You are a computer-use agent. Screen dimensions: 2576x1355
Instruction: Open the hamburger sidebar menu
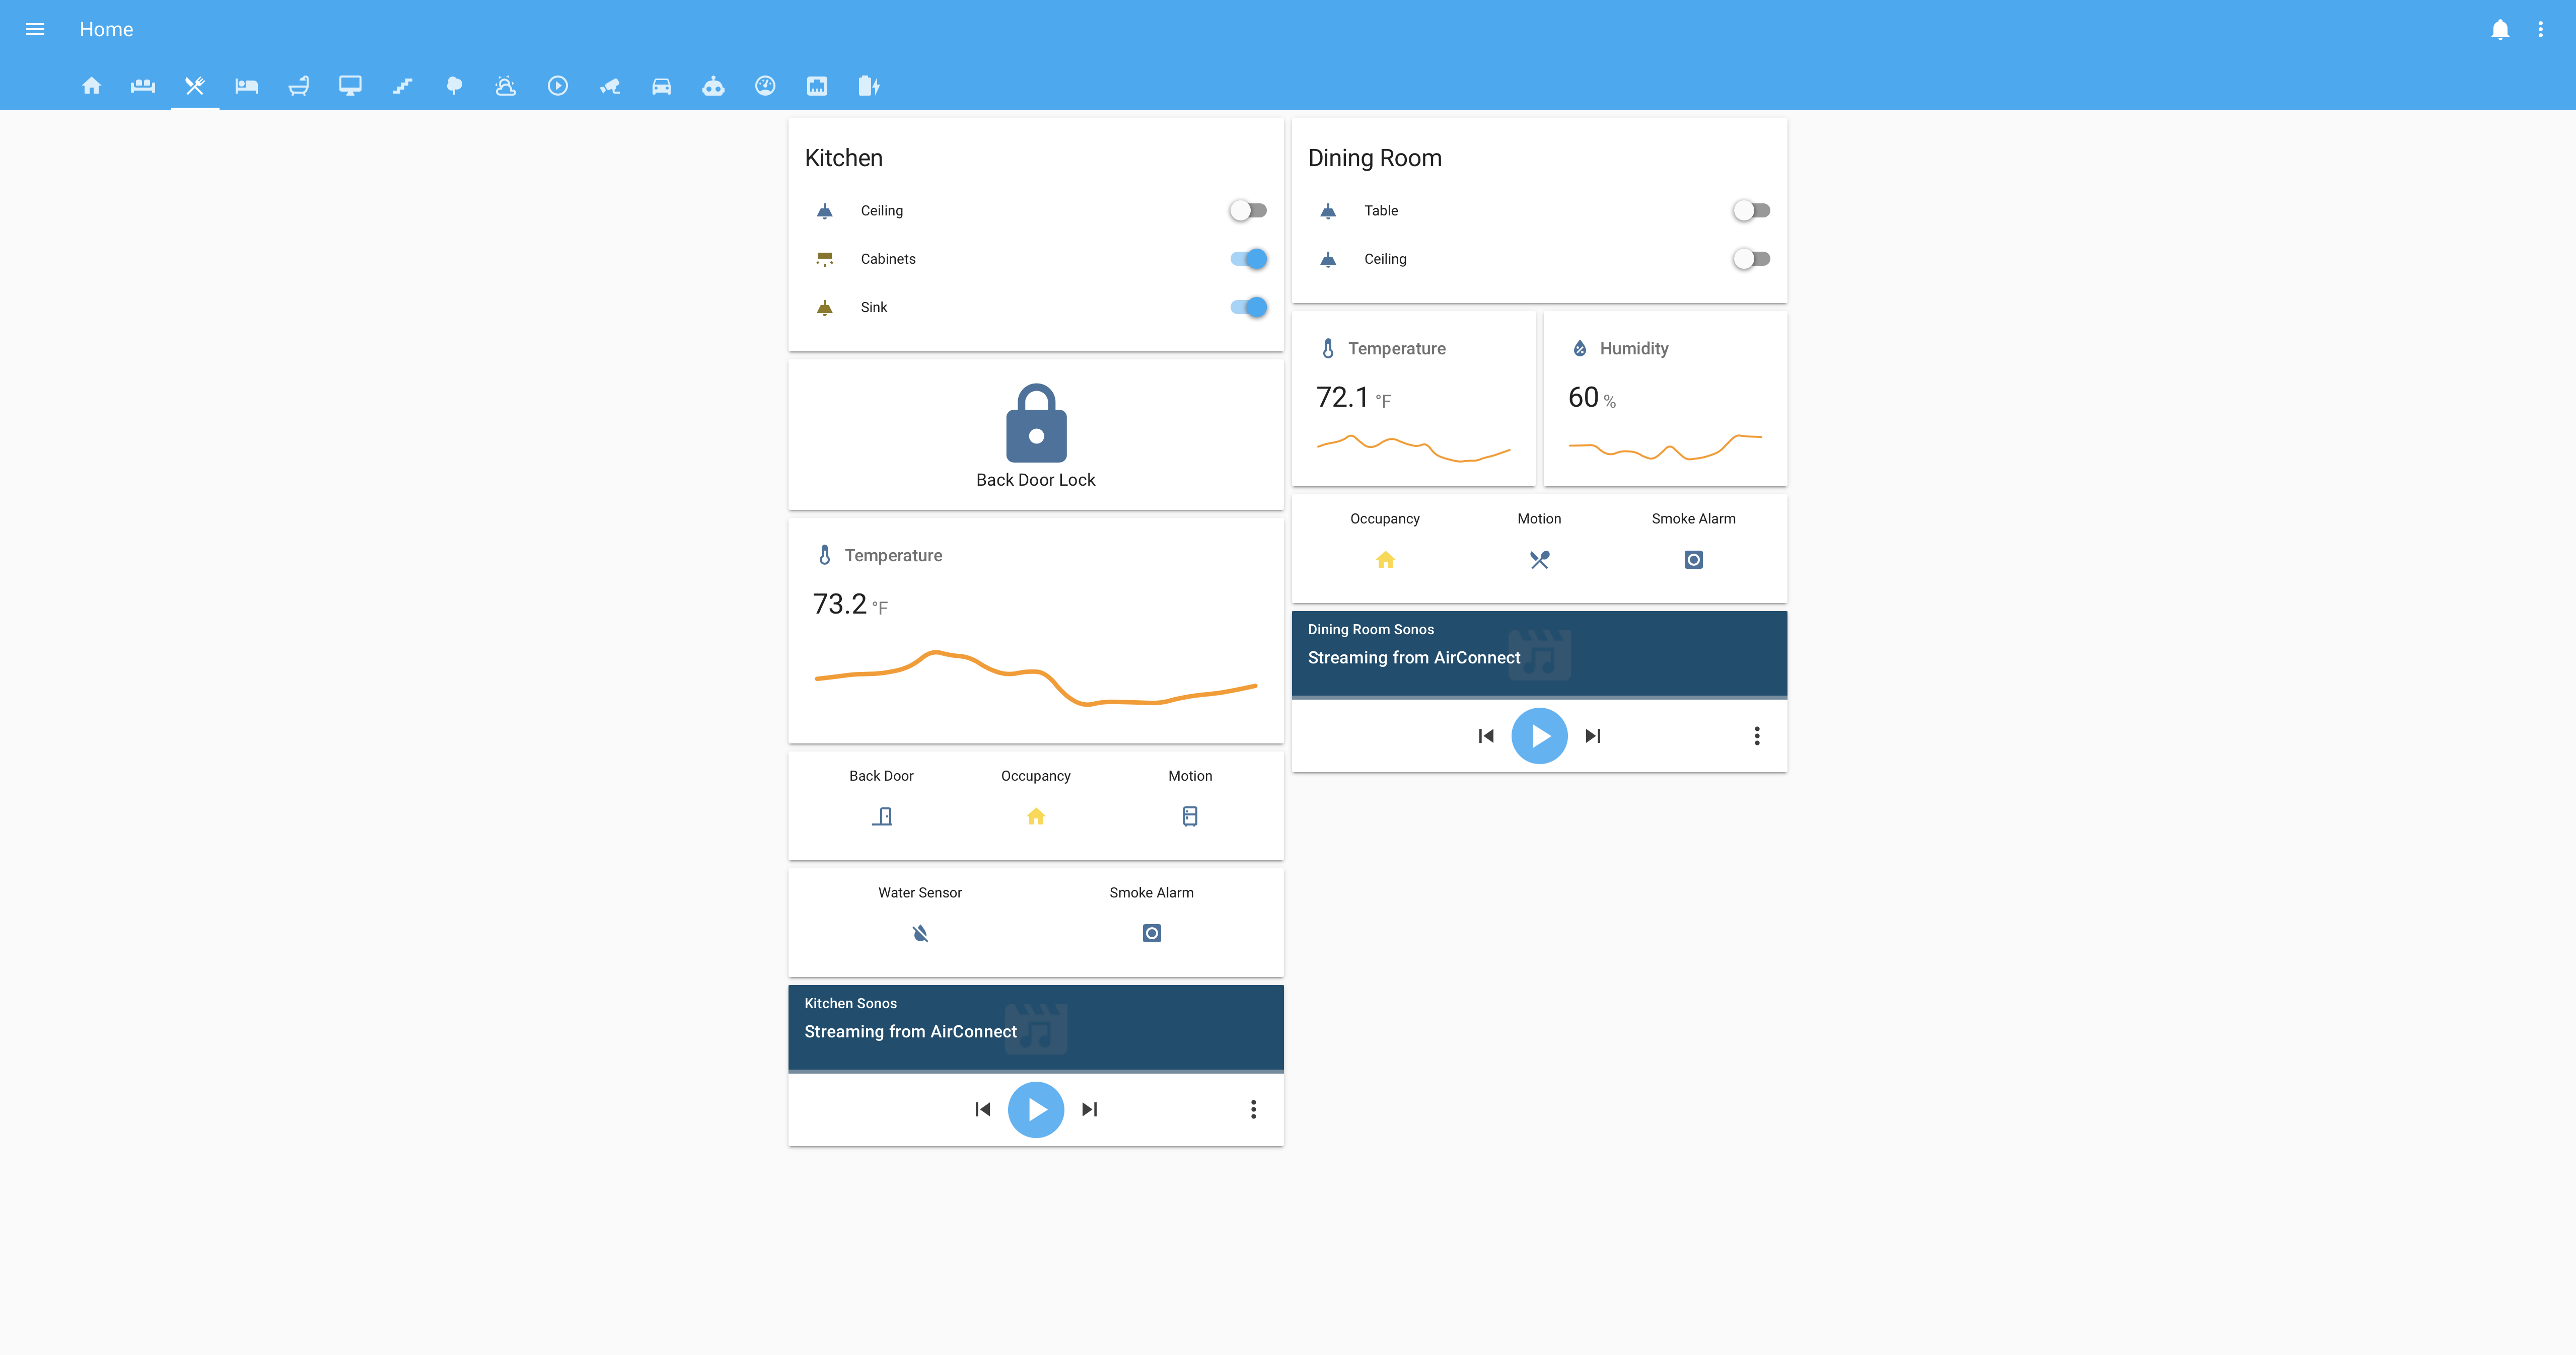tap(35, 29)
